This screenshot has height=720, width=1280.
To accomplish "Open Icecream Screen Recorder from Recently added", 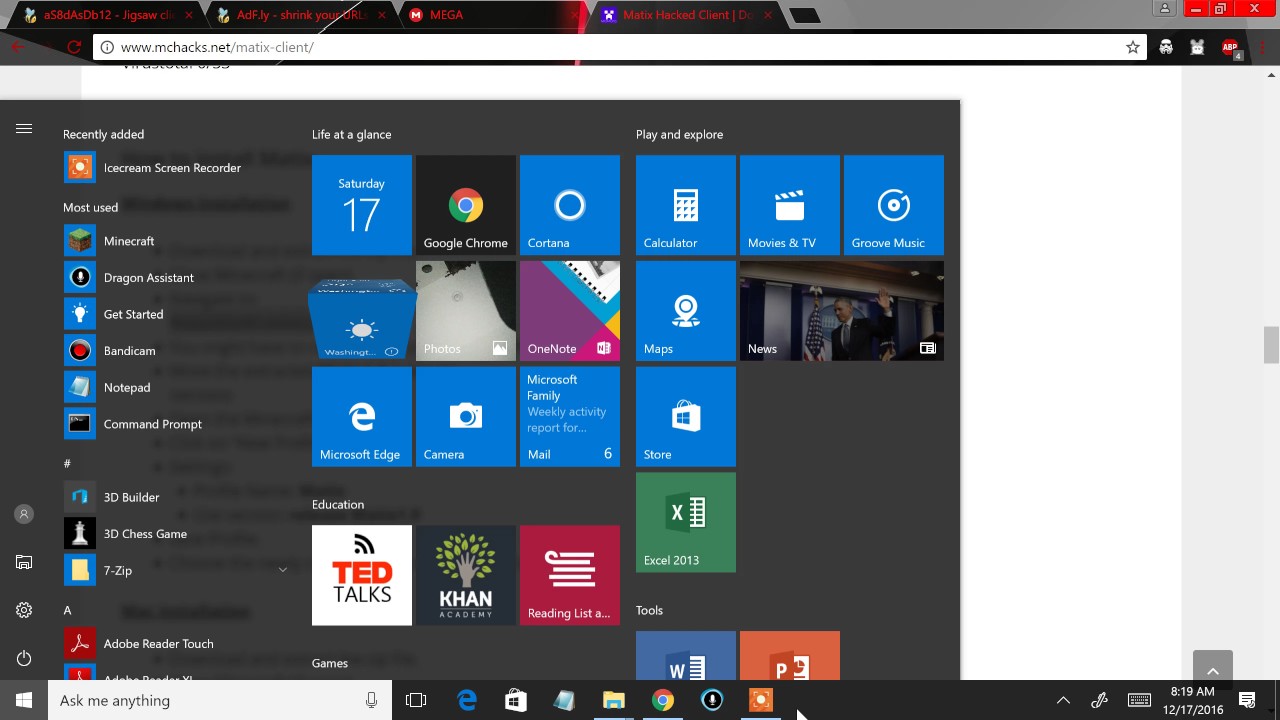I will point(170,168).
